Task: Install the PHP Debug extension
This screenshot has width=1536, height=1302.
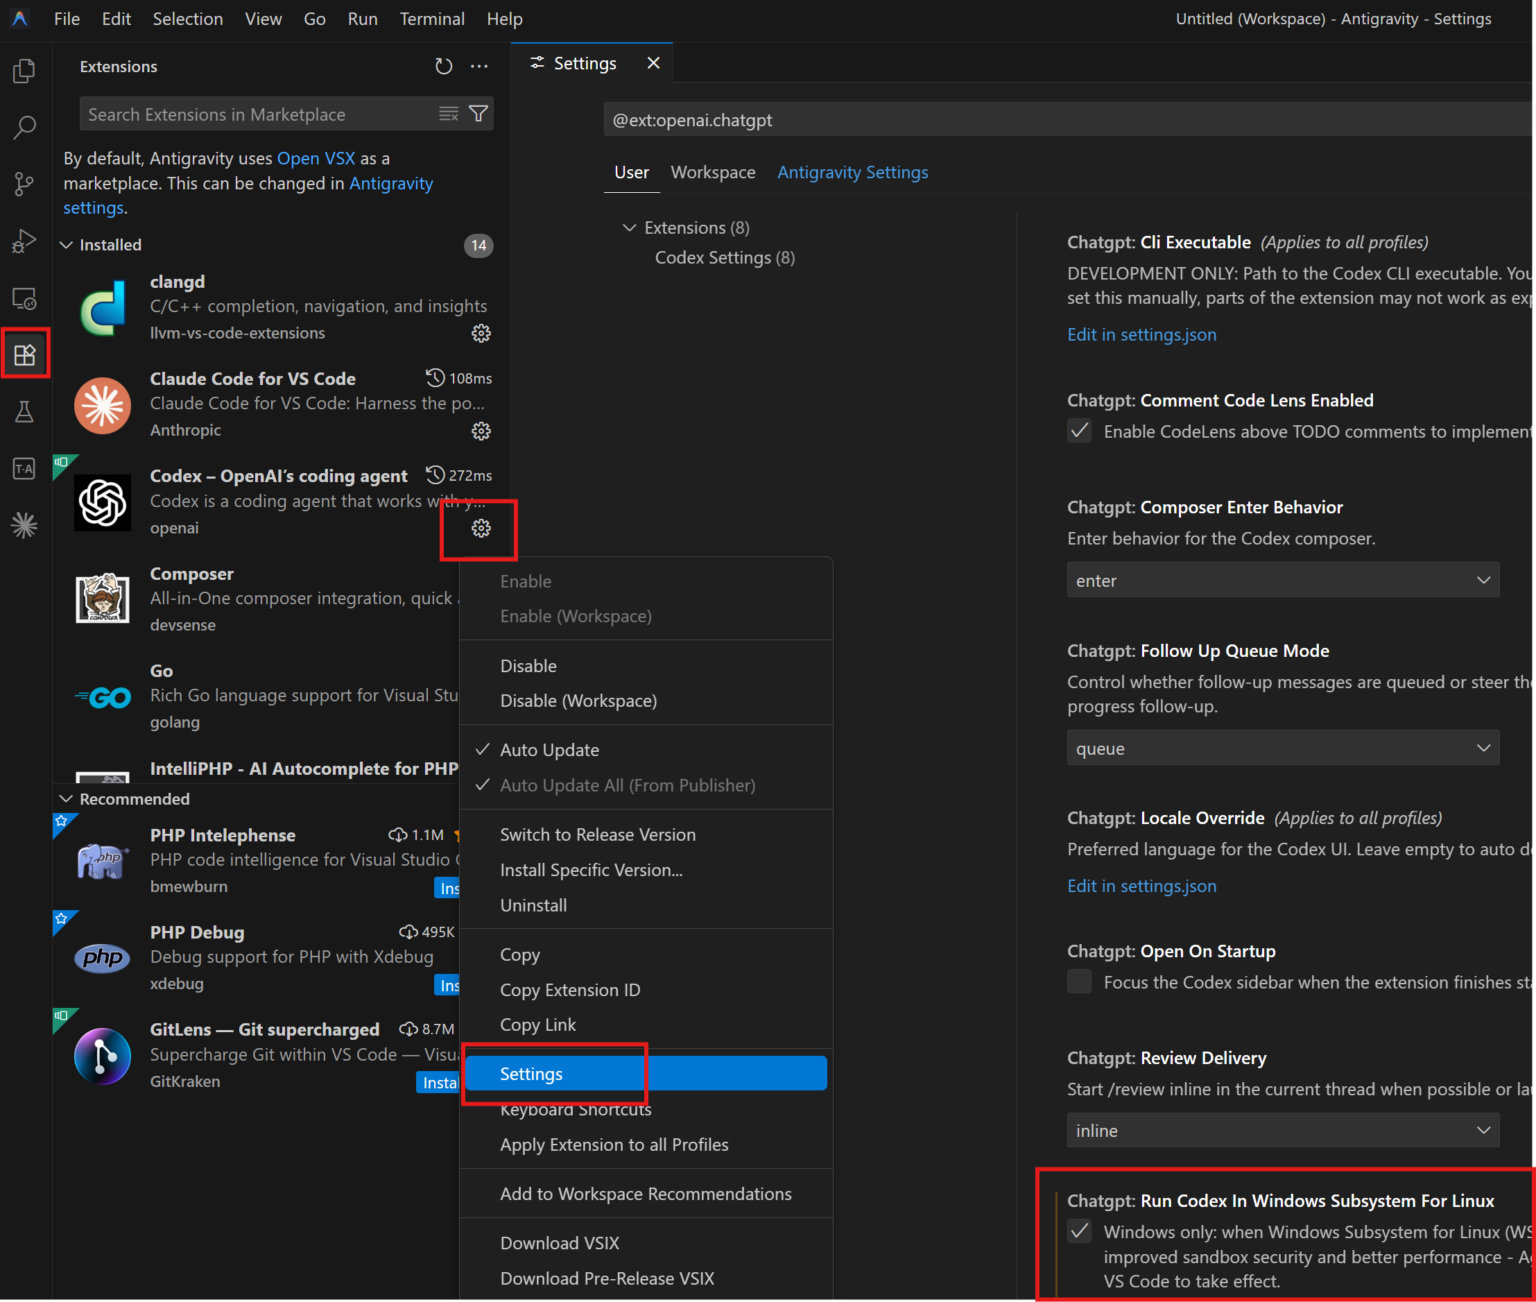Action: click(x=448, y=986)
